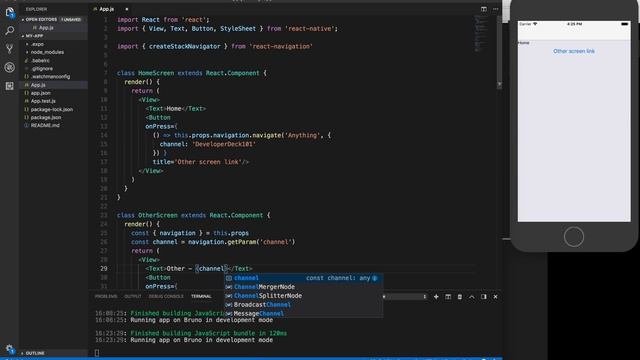Image resolution: width=640 pixels, height=360 pixels.
Task: Switch to the OUTPUT panel tab
Action: tap(133, 297)
